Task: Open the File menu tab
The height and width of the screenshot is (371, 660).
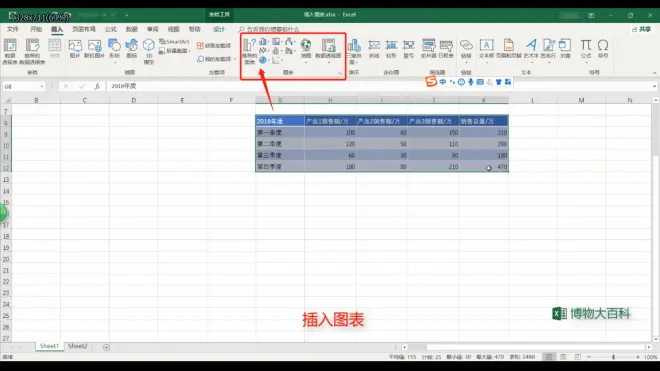Action: tap(13, 29)
